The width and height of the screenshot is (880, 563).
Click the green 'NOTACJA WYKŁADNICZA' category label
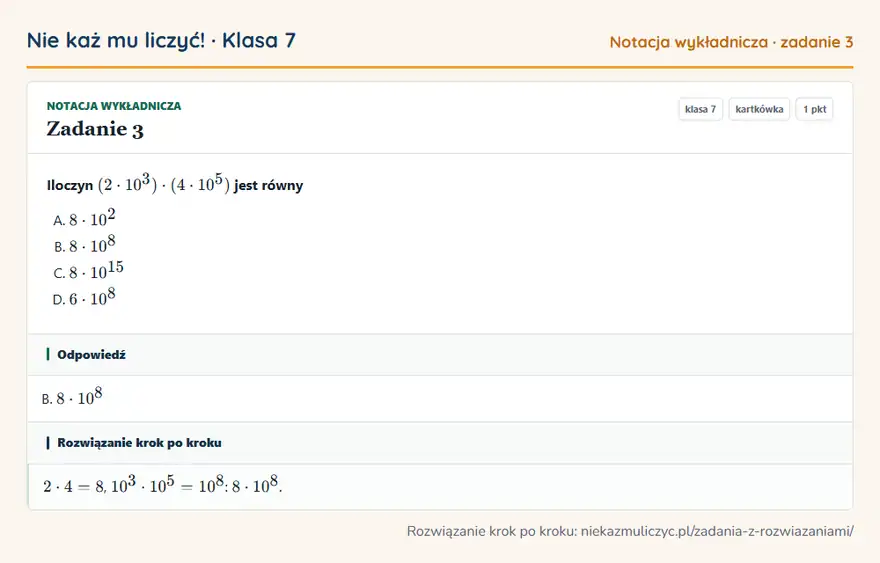point(114,106)
